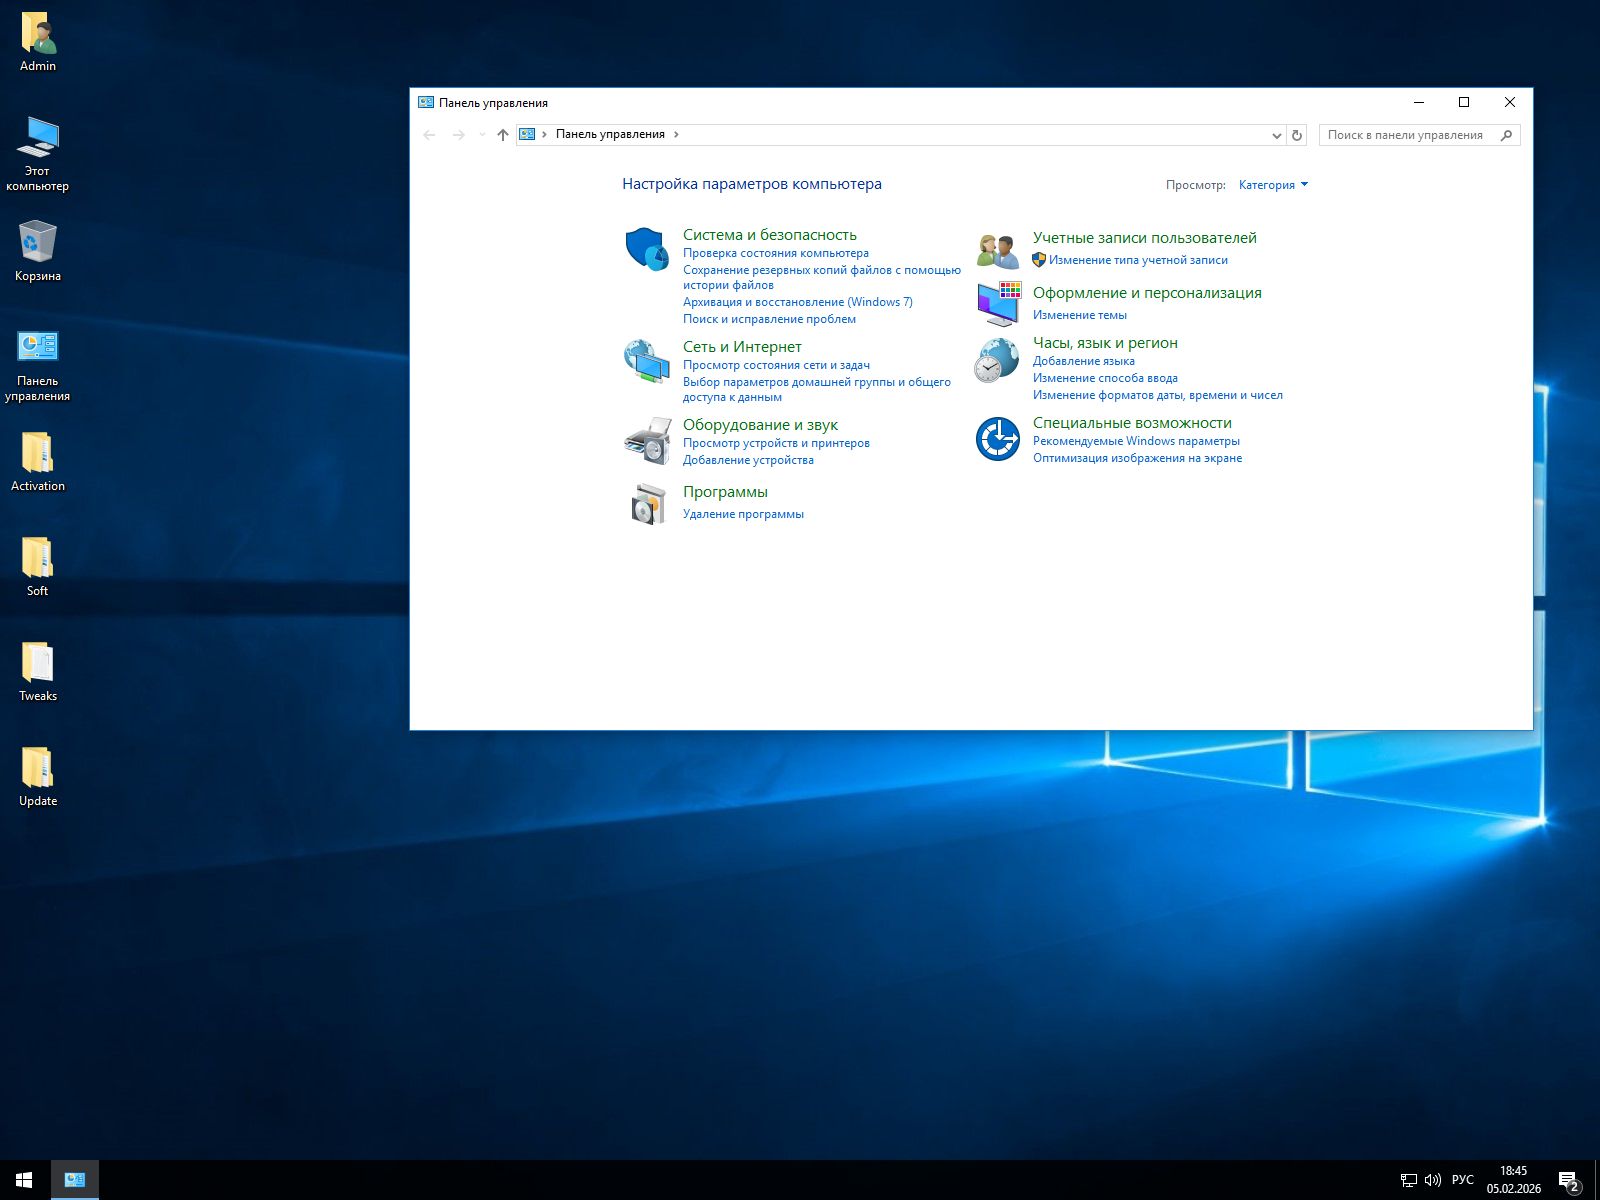The height and width of the screenshot is (1200, 1600).
Task: Open the address bar history dropdown arrow
Action: coord(1276,135)
